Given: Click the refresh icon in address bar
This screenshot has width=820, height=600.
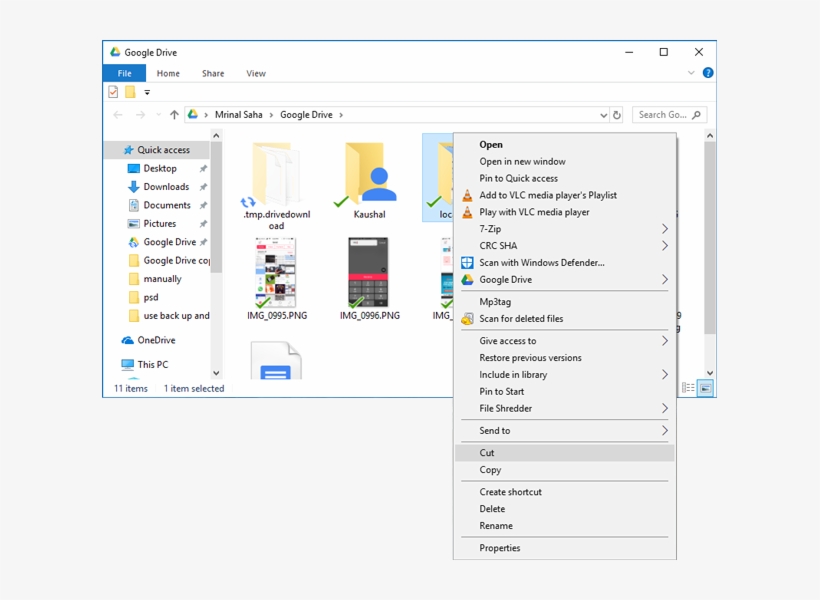Looking at the screenshot, I should click(617, 115).
